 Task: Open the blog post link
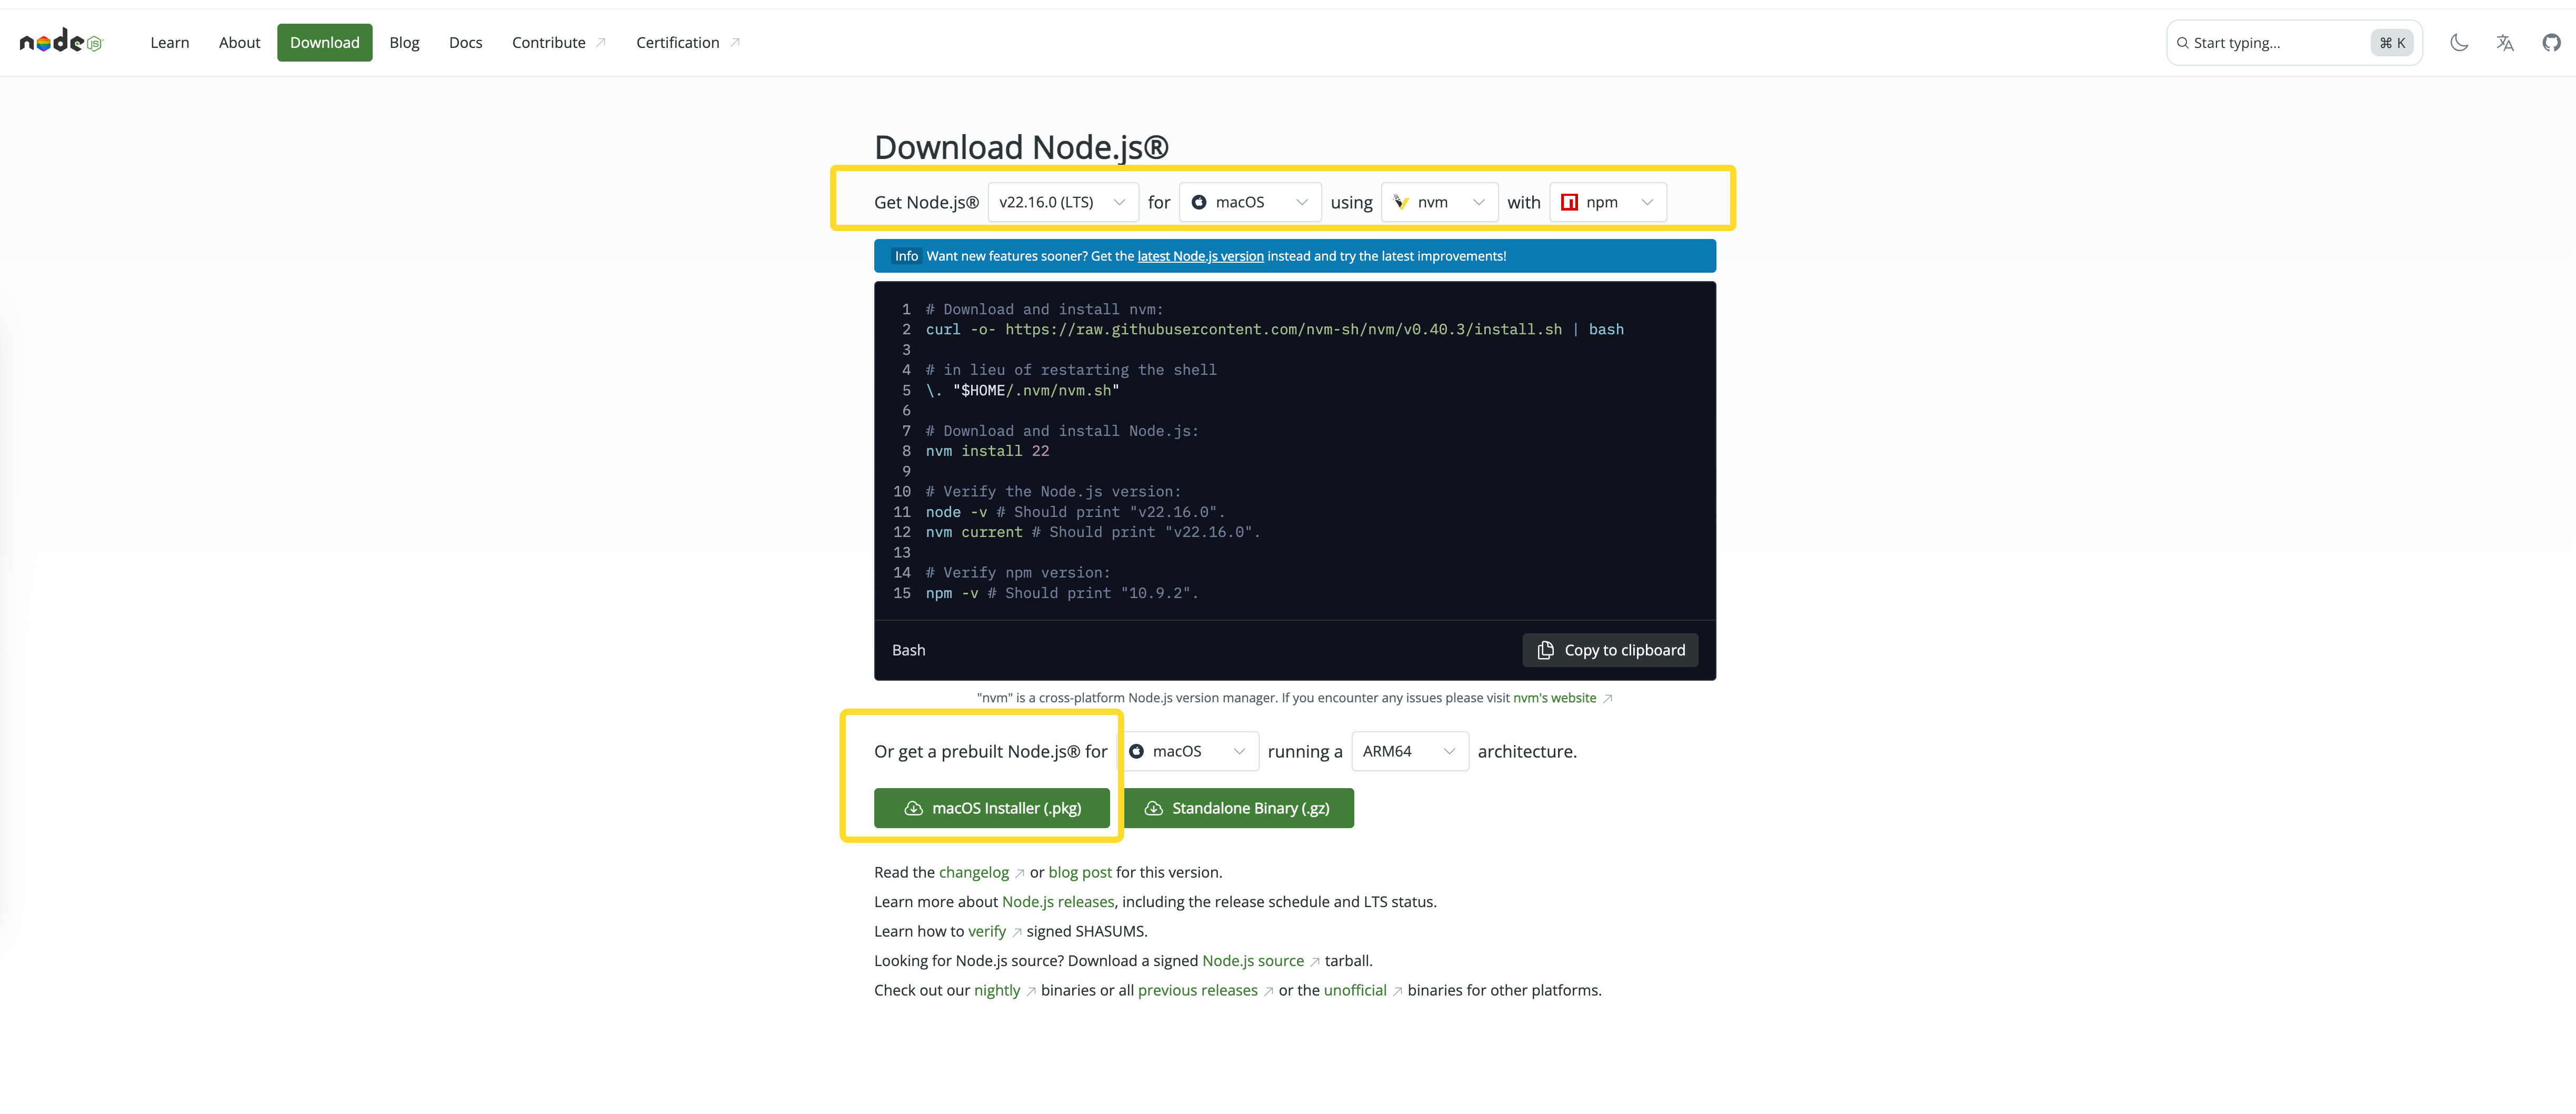click(1079, 872)
